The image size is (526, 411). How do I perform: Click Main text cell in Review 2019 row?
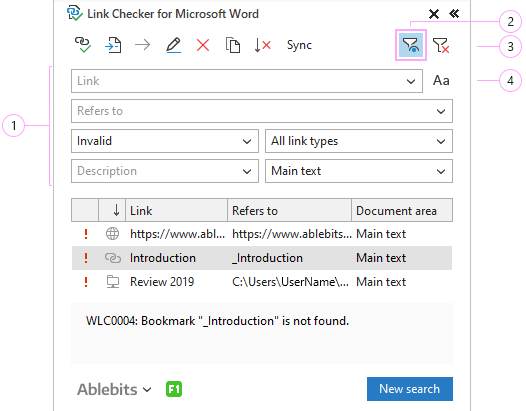(x=381, y=282)
